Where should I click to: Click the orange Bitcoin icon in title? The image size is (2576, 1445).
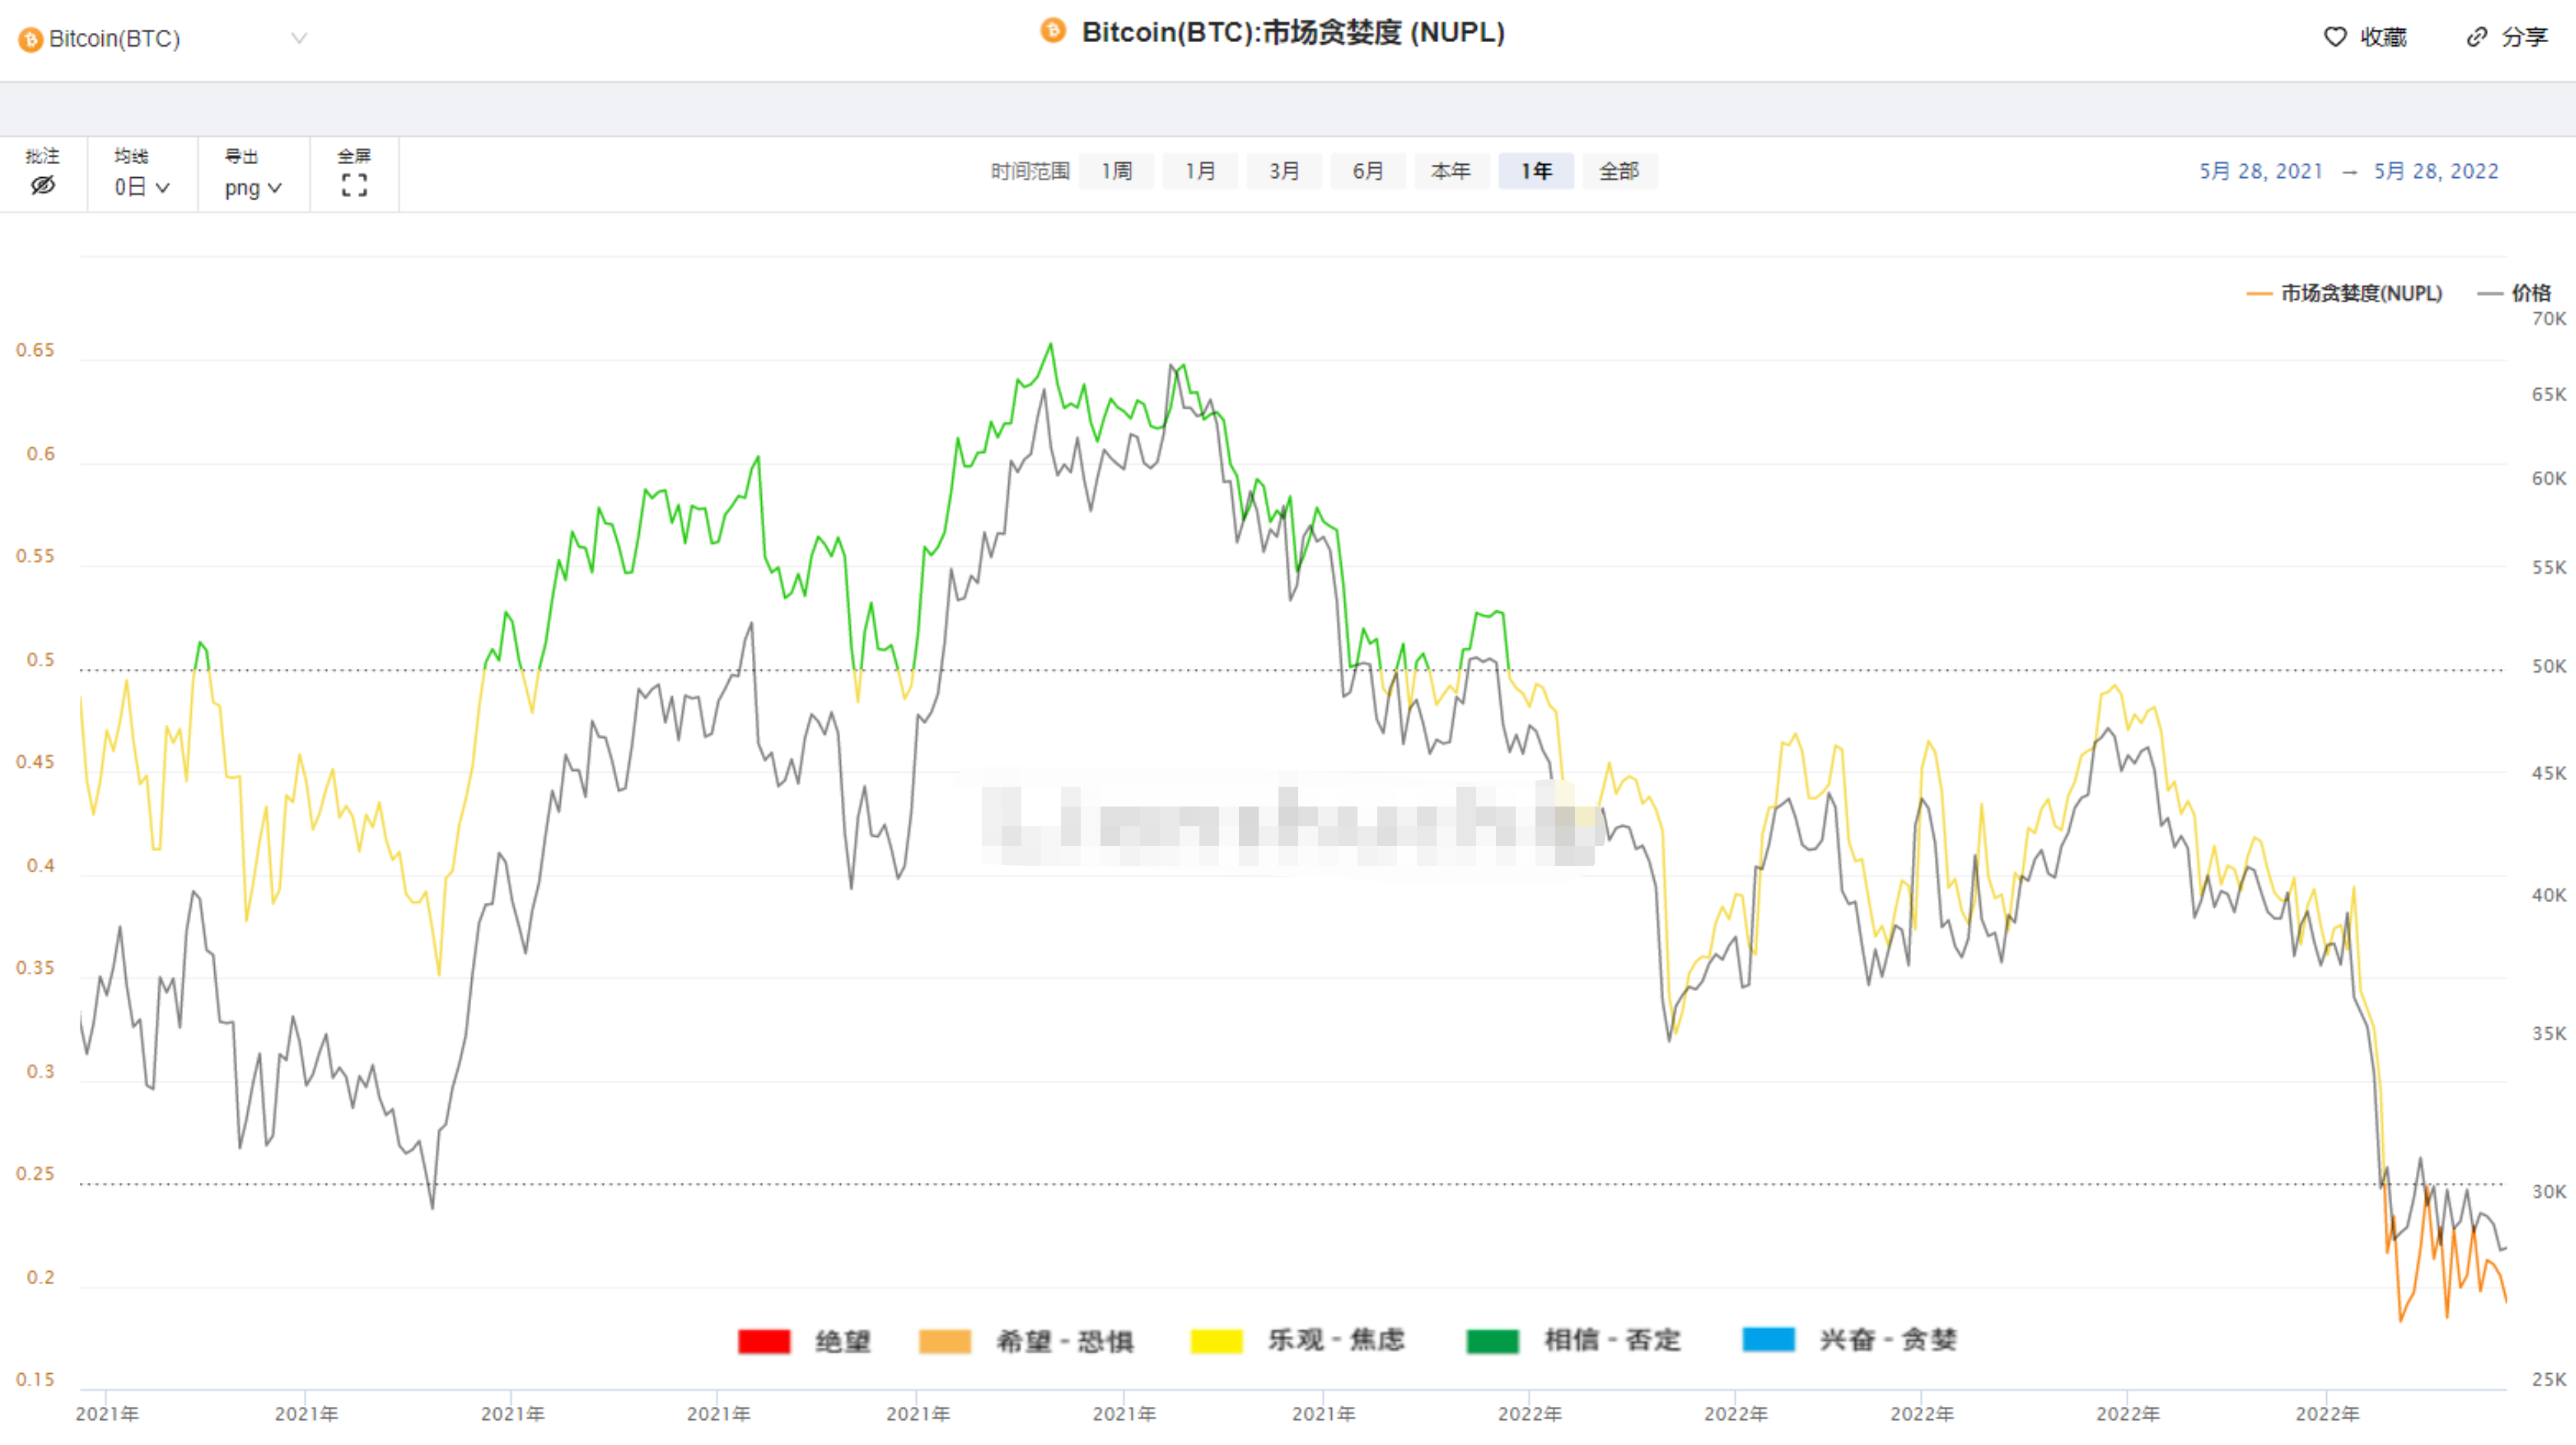click(1052, 30)
